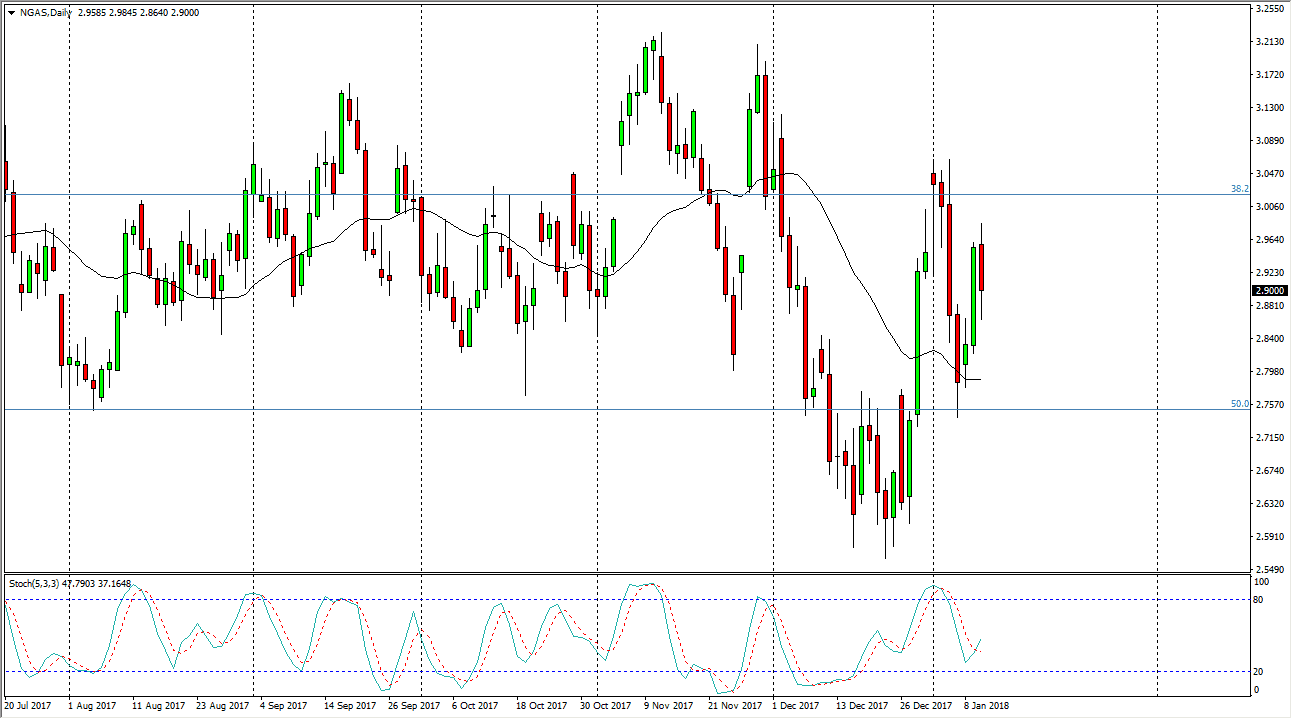The width and height of the screenshot is (1292, 719).
Task: Click the 100 value on stochastic scale
Action: [1260, 582]
